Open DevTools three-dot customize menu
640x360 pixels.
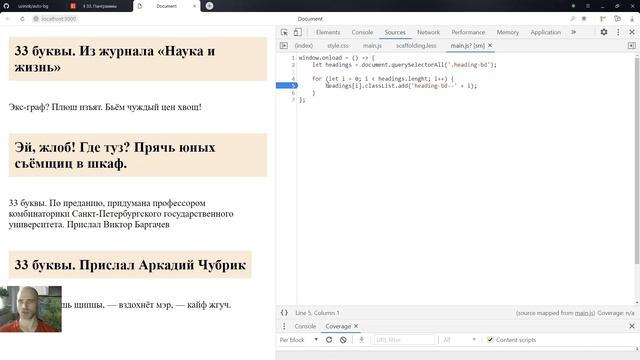click(618, 32)
